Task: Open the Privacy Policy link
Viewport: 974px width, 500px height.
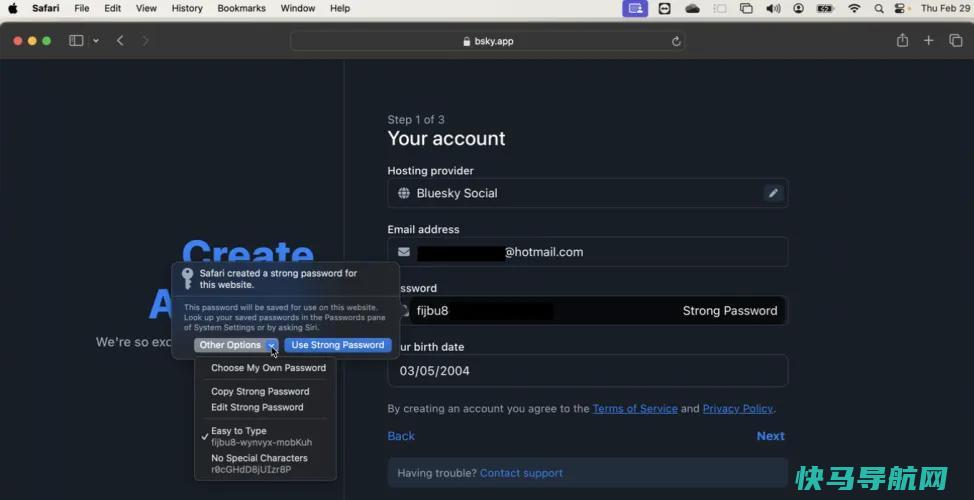Action: (x=738, y=409)
